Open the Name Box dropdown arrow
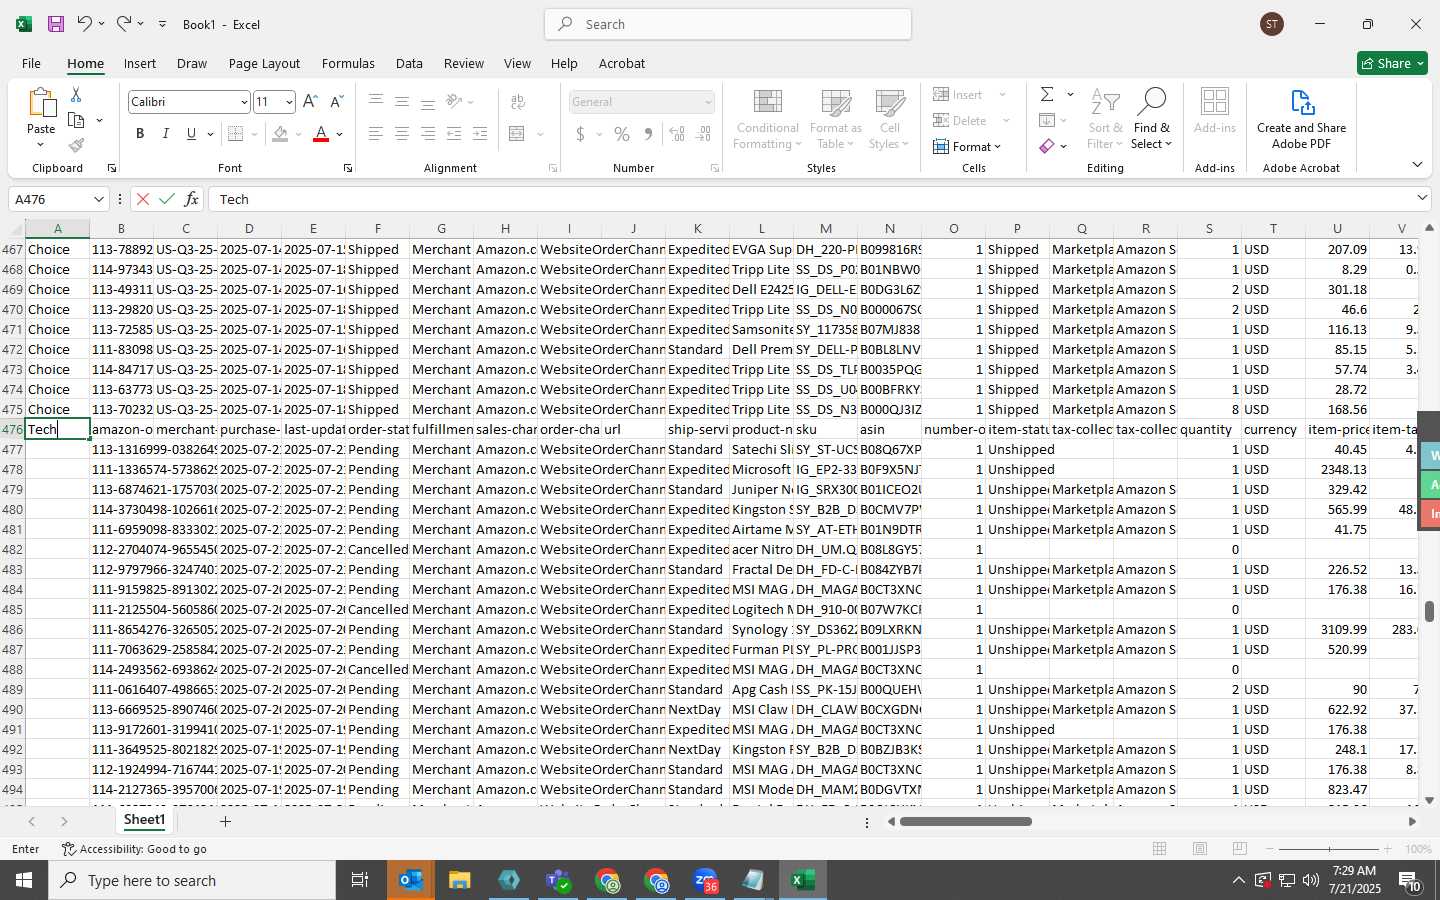 tap(98, 199)
